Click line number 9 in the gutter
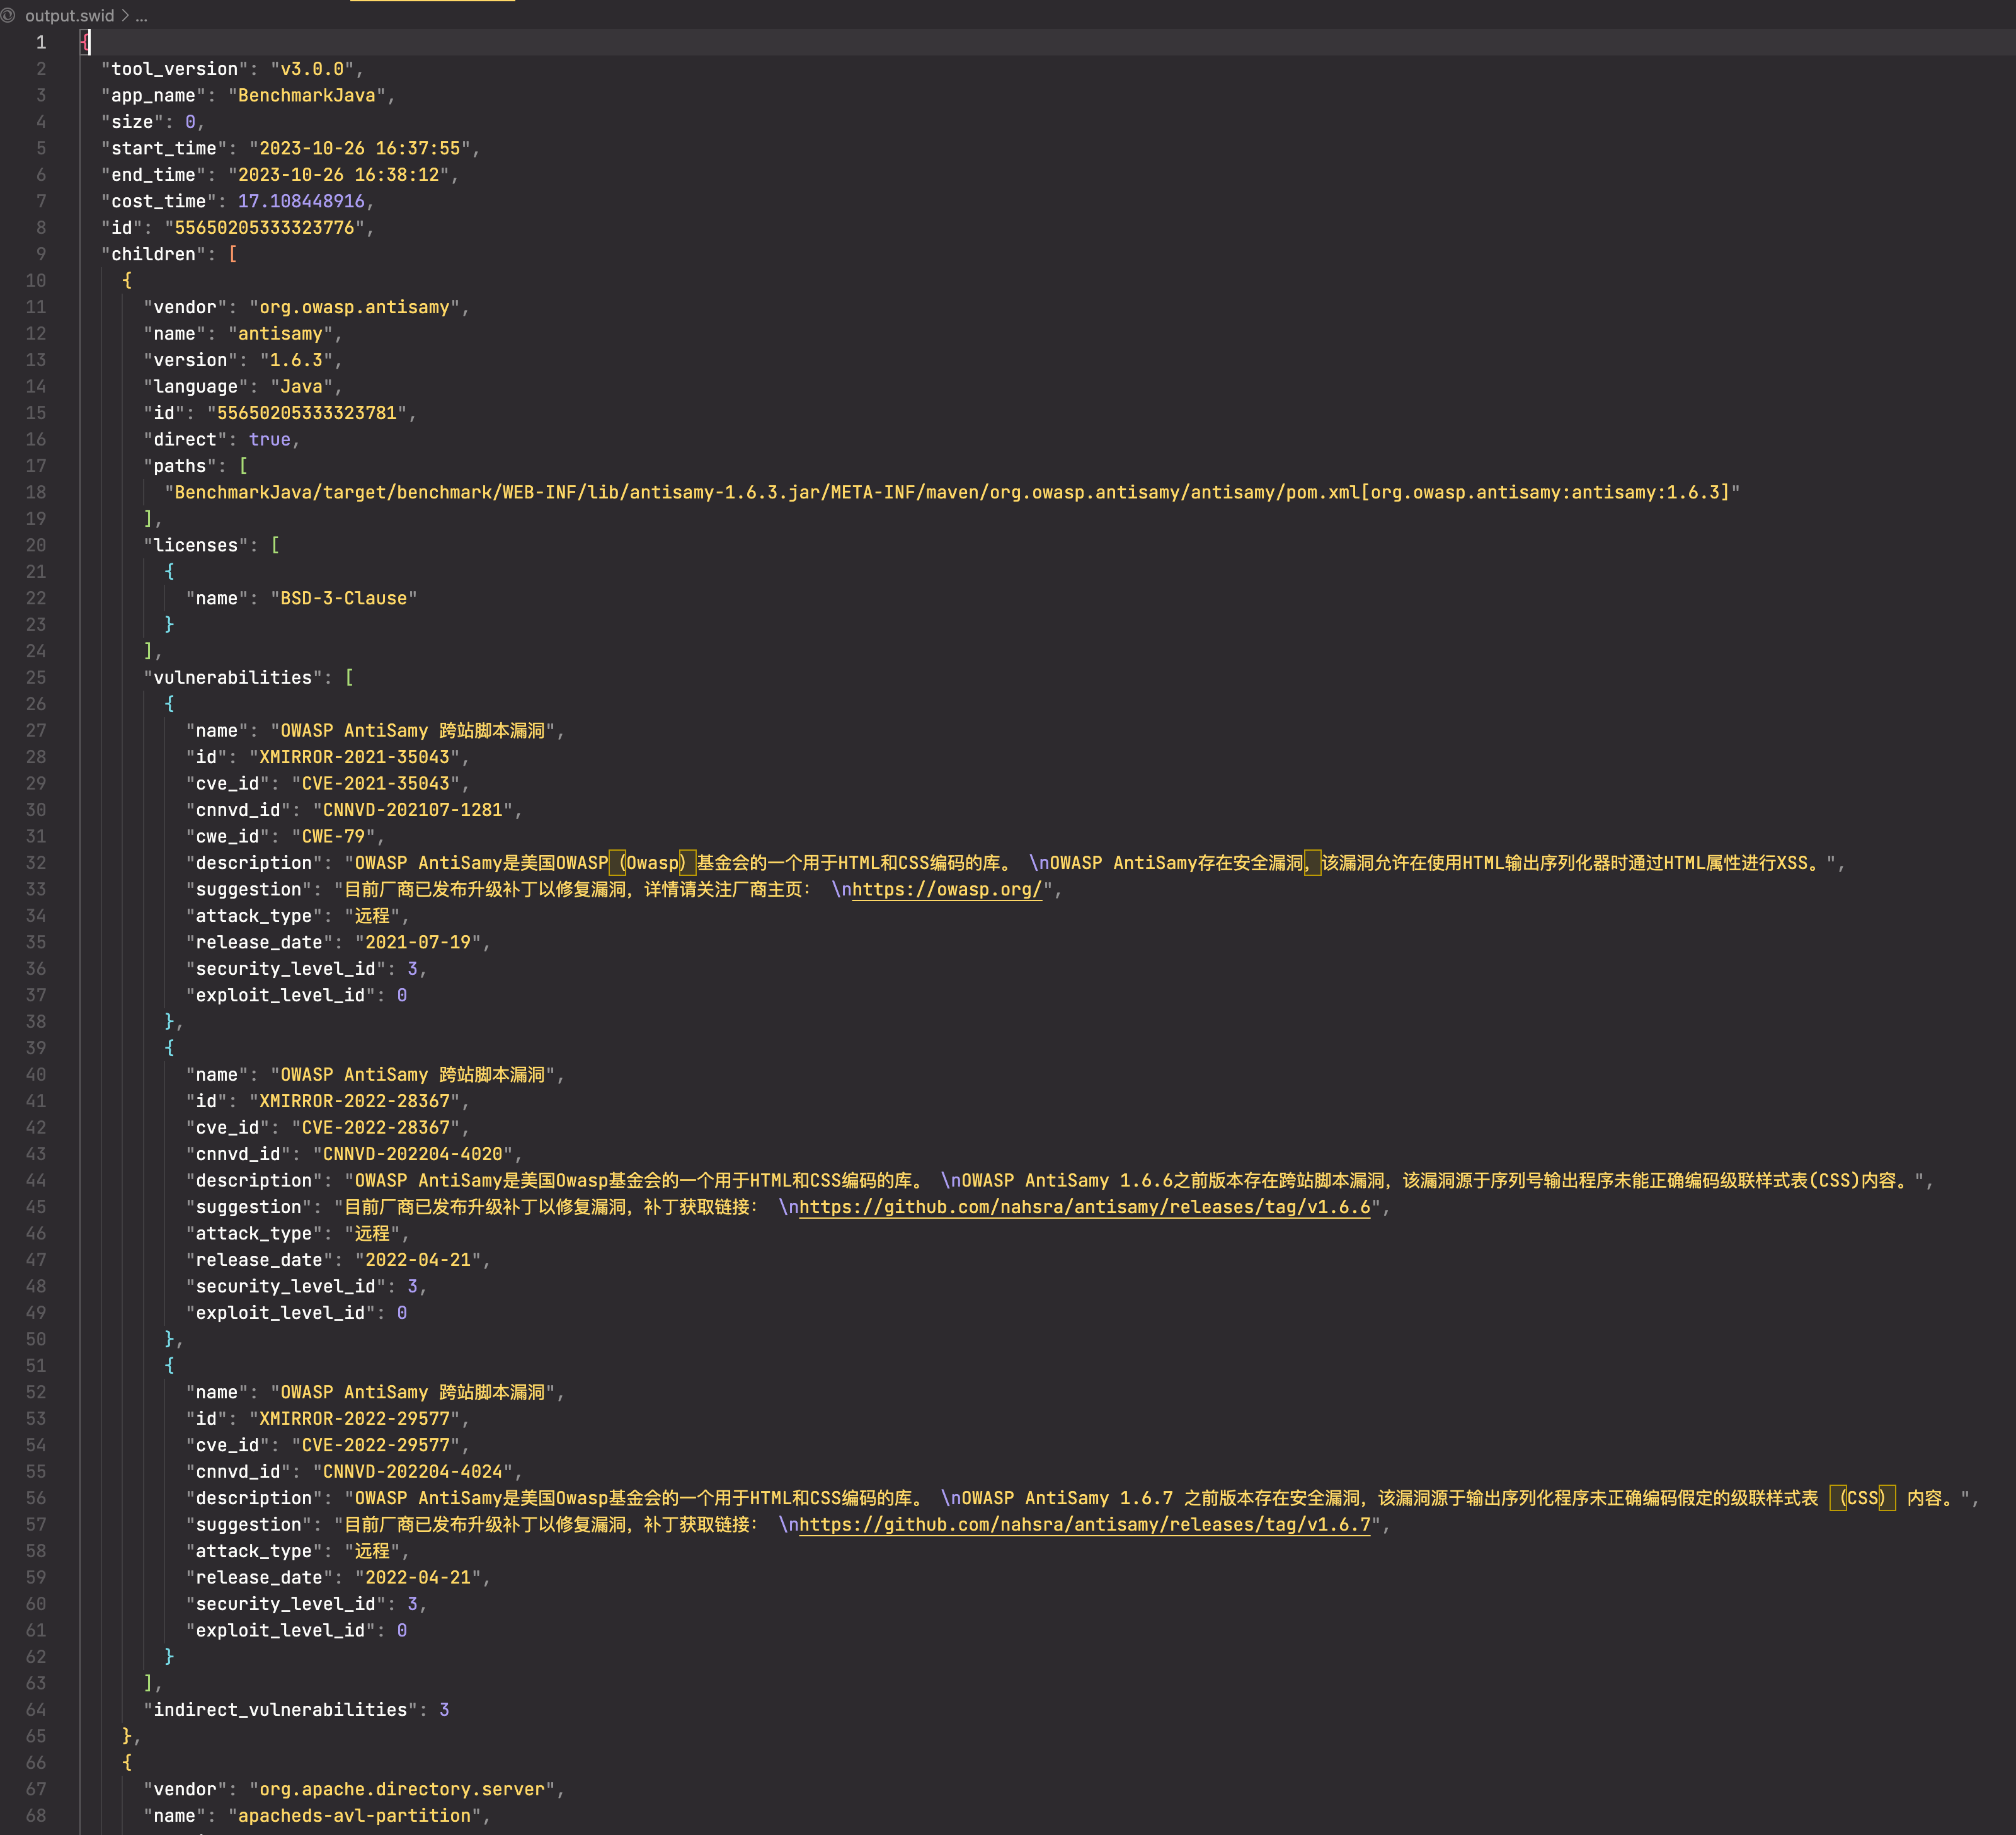The height and width of the screenshot is (1835, 2016). [41, 254]
